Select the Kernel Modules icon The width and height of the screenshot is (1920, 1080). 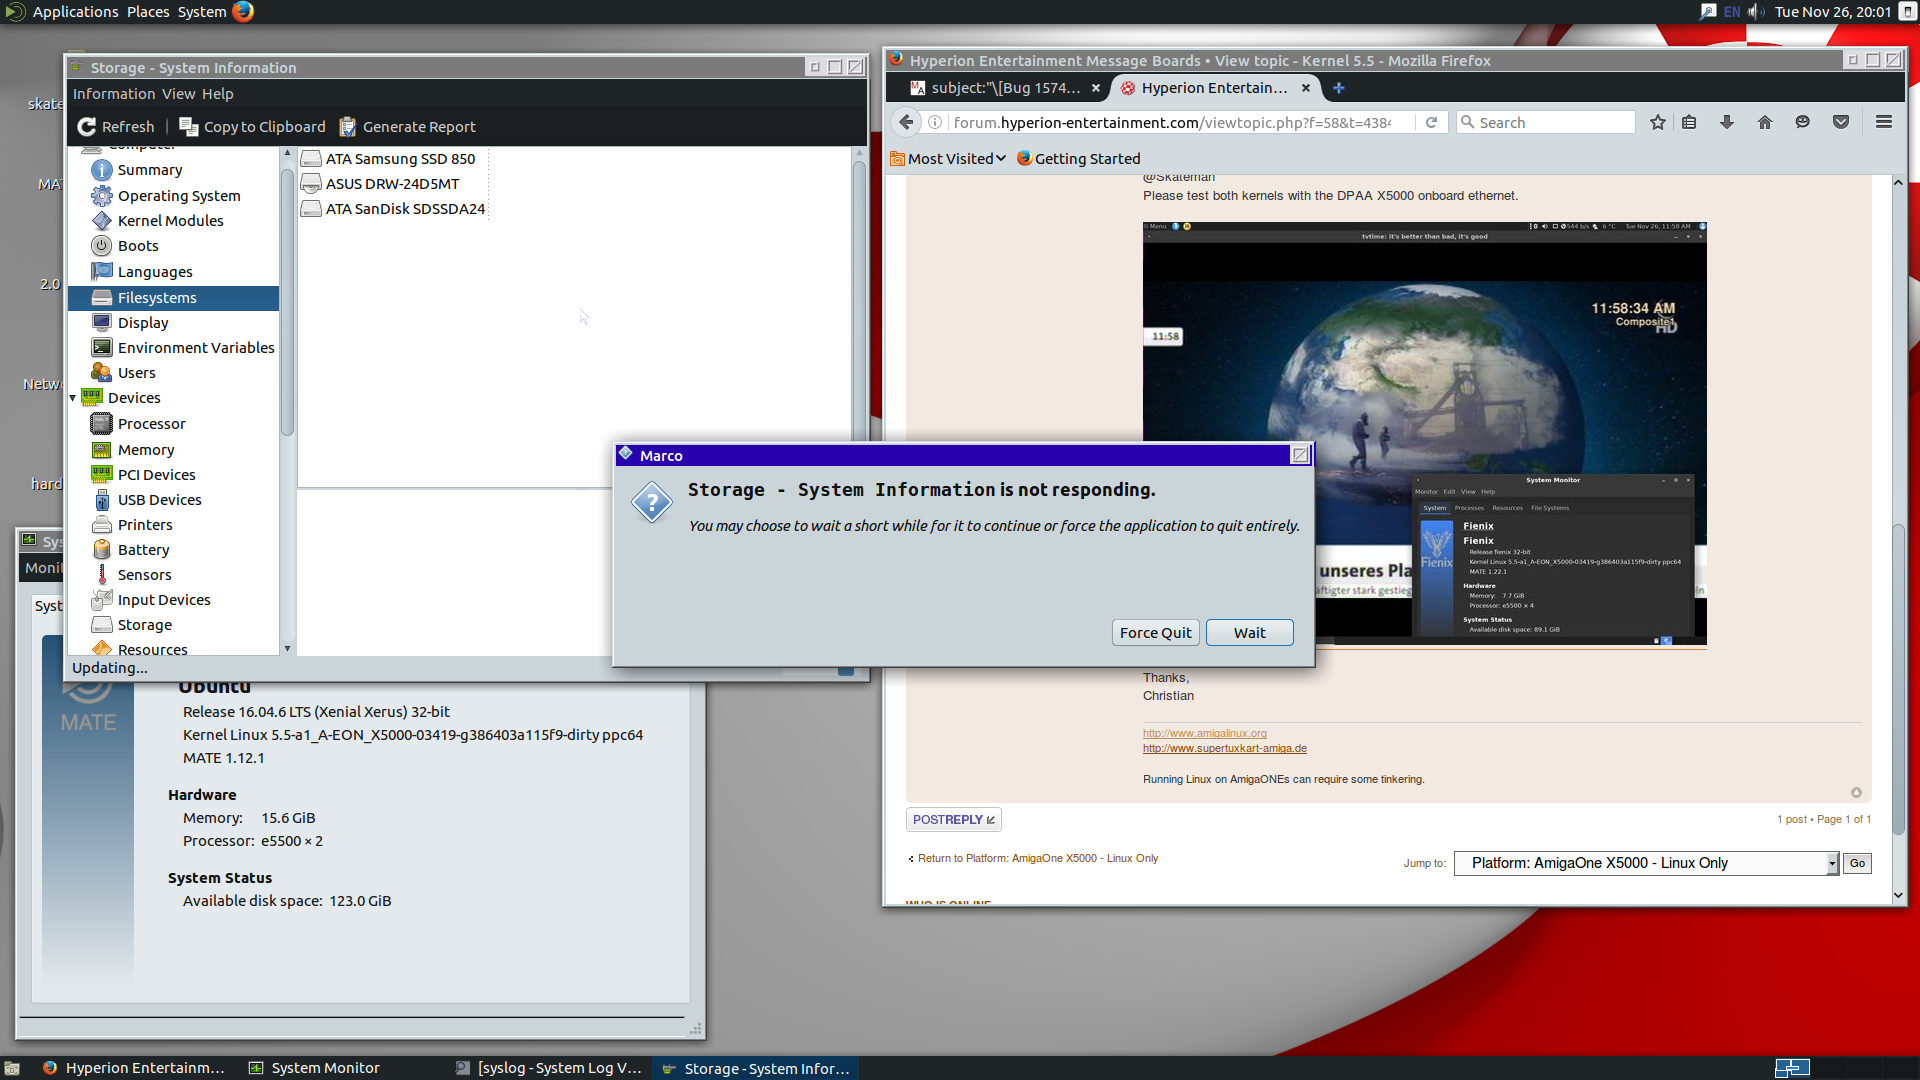click(101, 221)
